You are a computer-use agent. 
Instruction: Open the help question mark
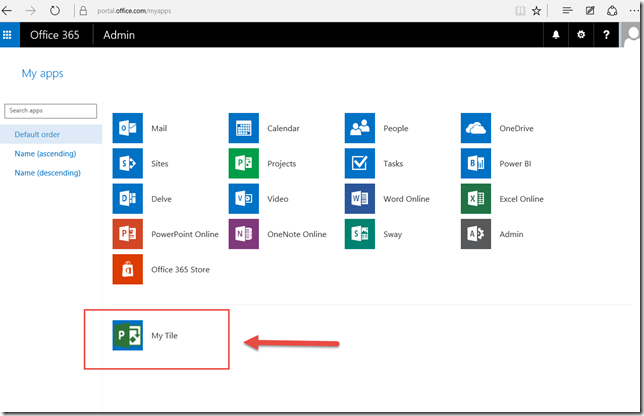pos(606,35)
